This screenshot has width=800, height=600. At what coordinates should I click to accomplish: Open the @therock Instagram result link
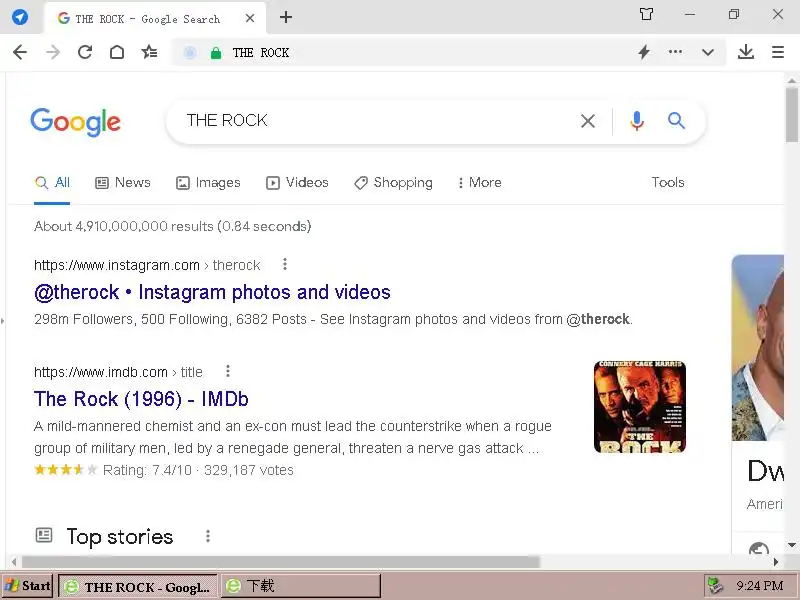212,292
